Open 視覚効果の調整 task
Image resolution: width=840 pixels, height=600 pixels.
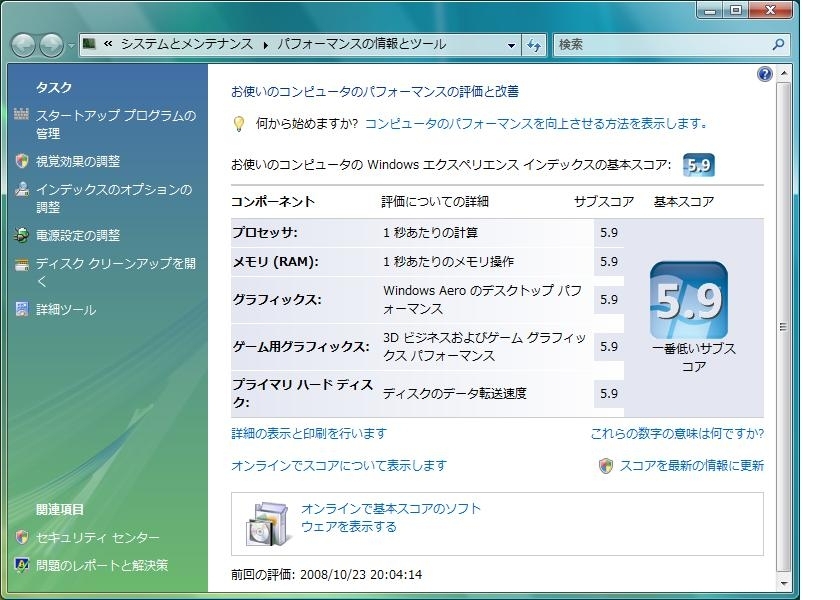point(78,161)
